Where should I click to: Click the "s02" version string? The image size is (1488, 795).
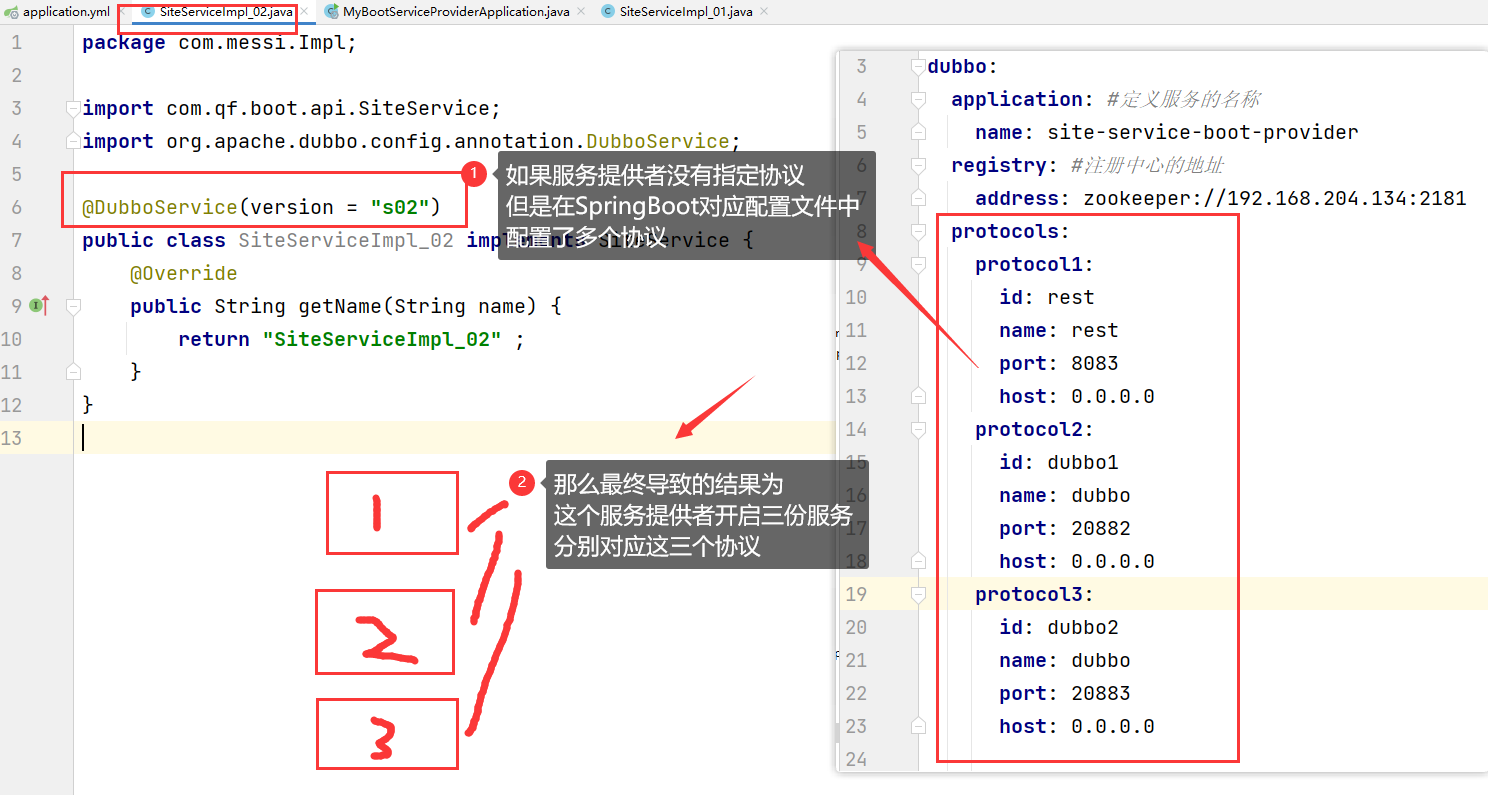tap(399, 207)
